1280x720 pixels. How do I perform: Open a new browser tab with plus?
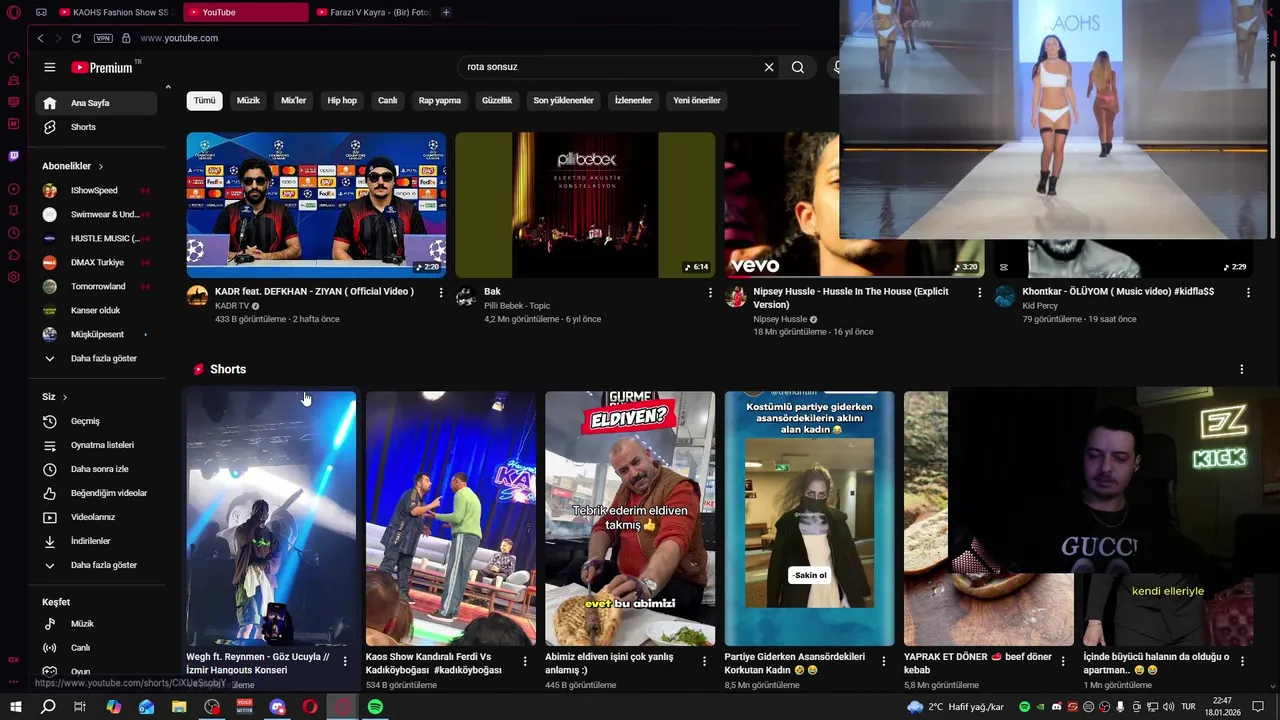[x=446, y=12]
